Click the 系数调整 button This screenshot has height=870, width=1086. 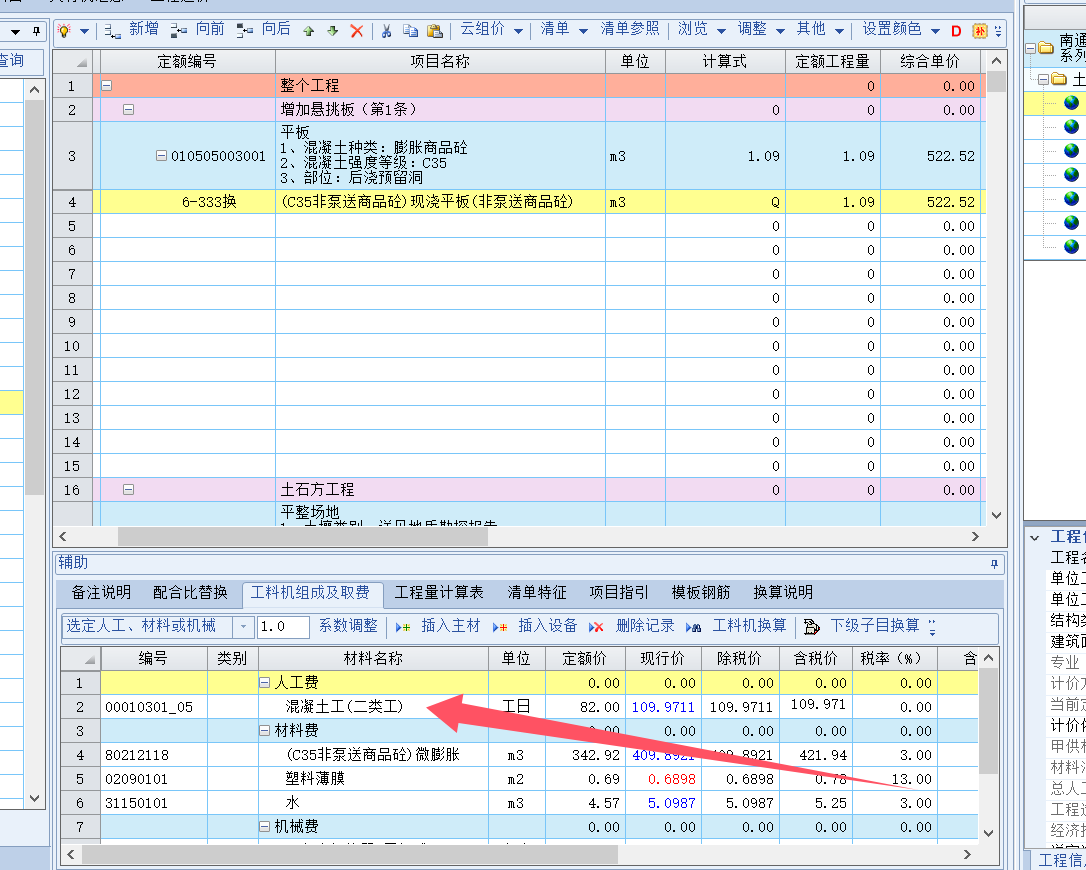[x=348, y=626]
